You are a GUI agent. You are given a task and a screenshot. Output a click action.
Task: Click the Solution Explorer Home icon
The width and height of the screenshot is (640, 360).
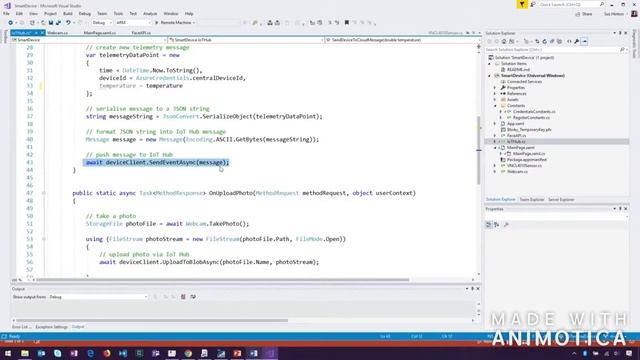(x=504, y=41)
